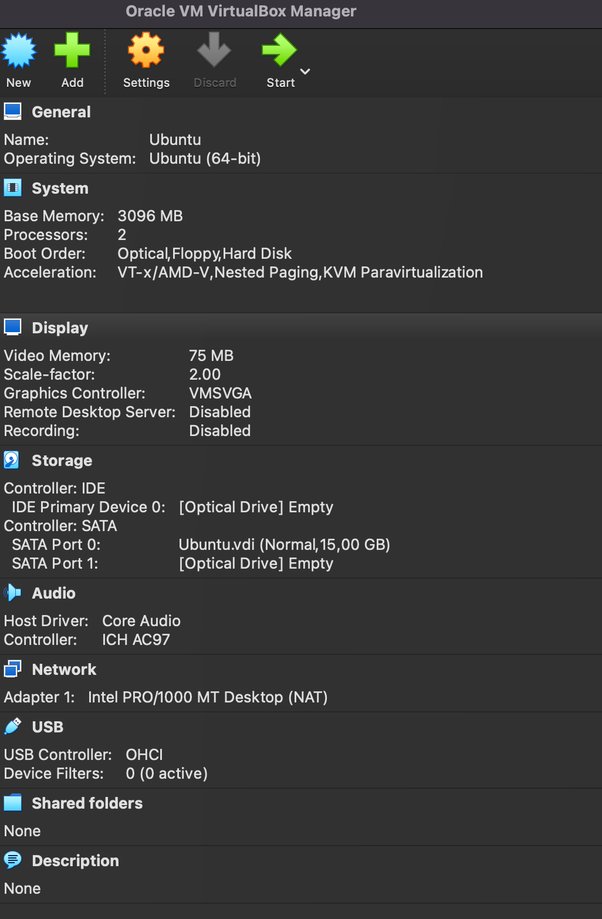
Task: Click the Recording Disabled setting
Action: pos(219,430)
